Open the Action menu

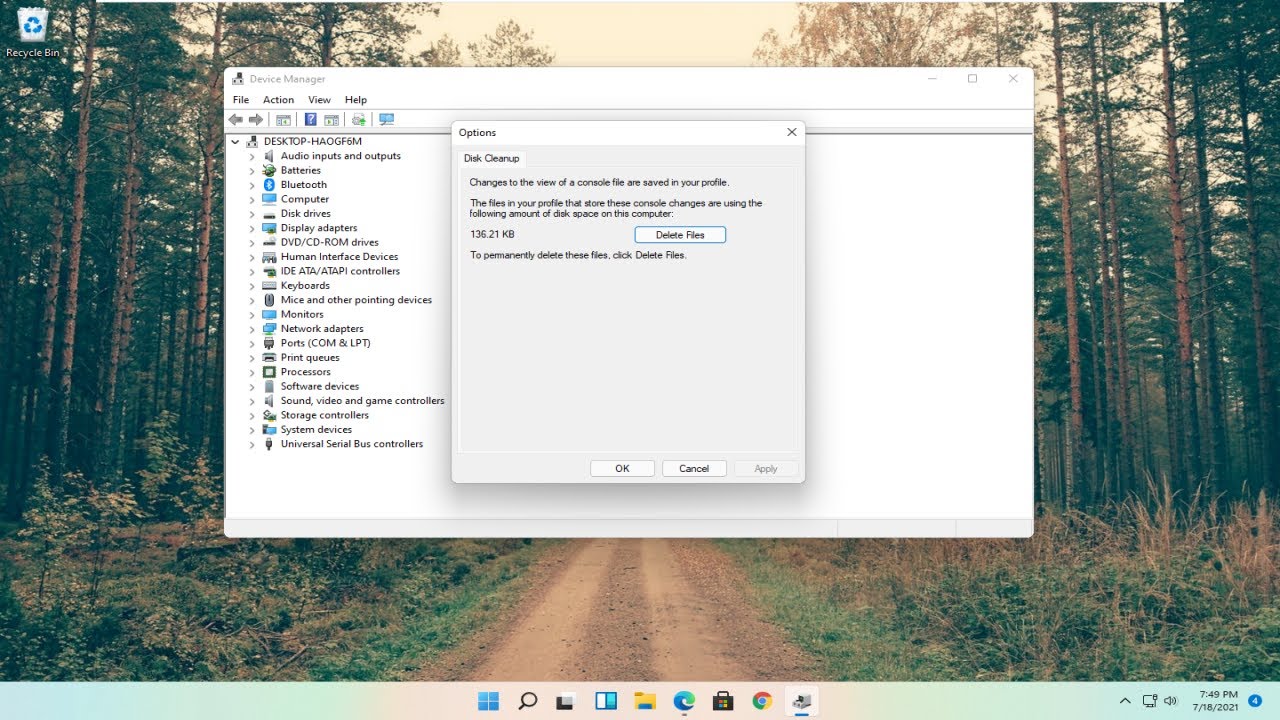278,100
